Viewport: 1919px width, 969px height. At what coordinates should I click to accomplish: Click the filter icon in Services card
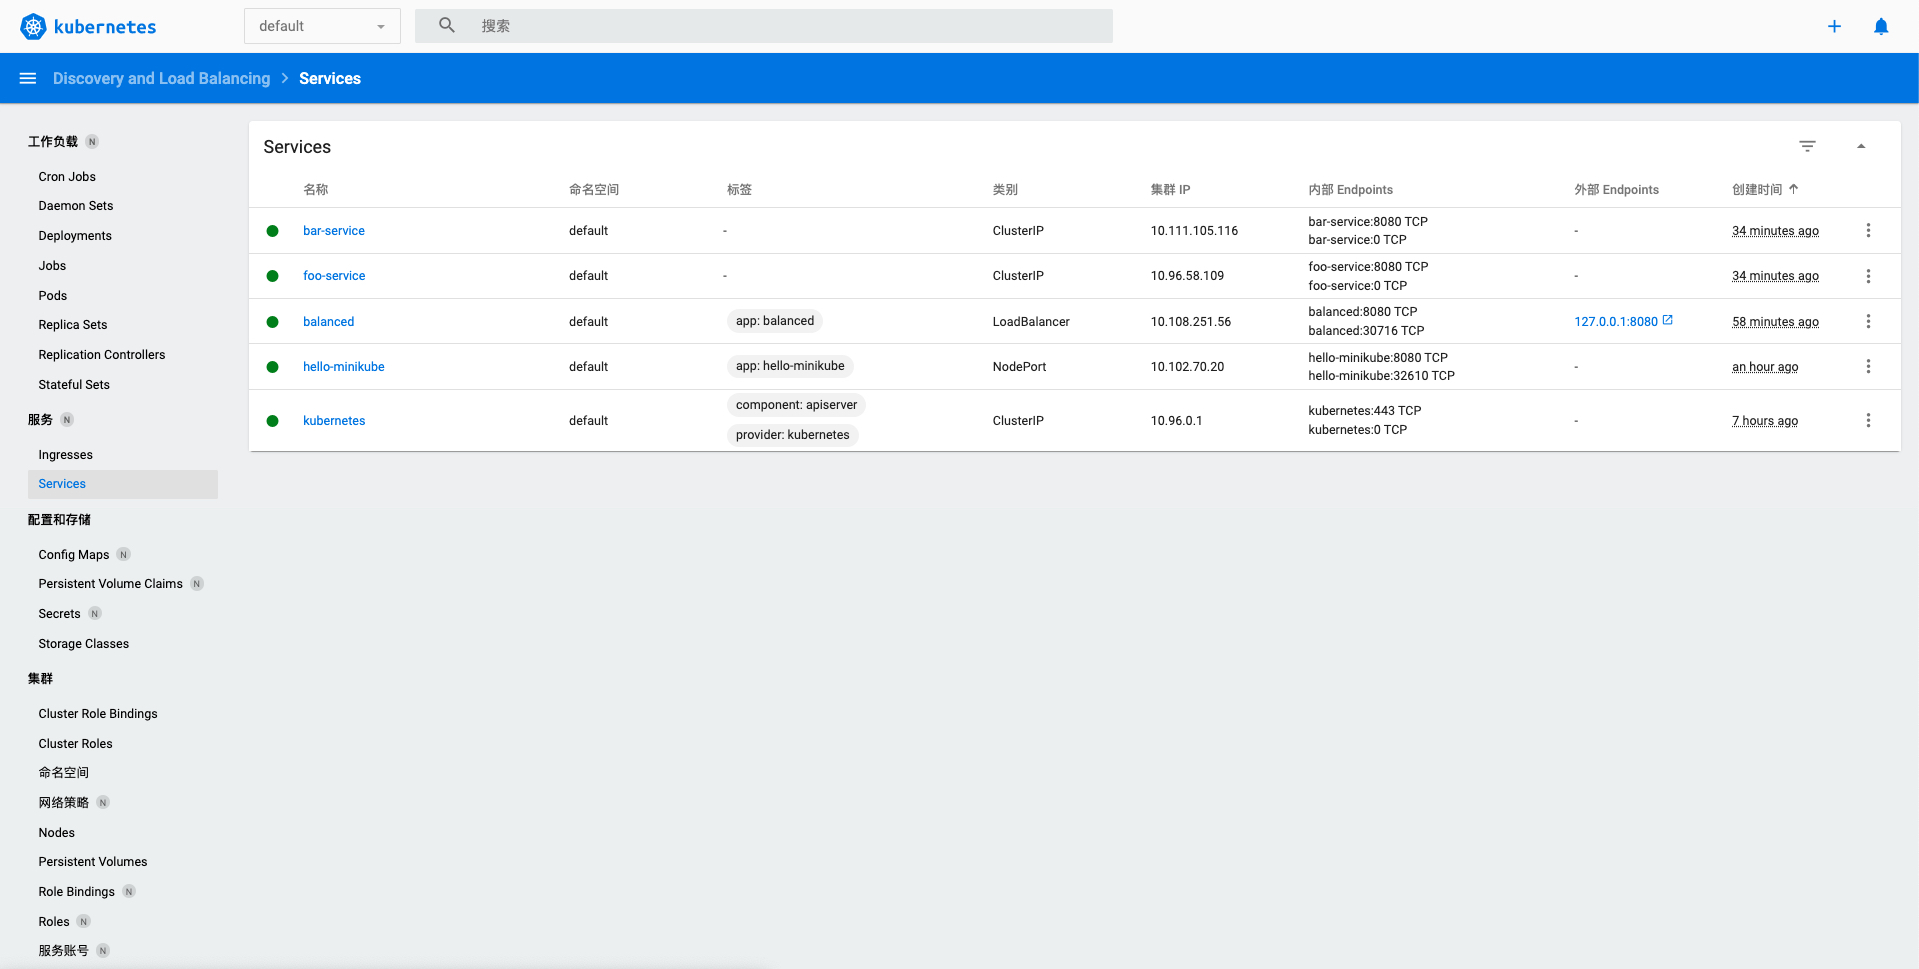click(x=1807, y=146)
